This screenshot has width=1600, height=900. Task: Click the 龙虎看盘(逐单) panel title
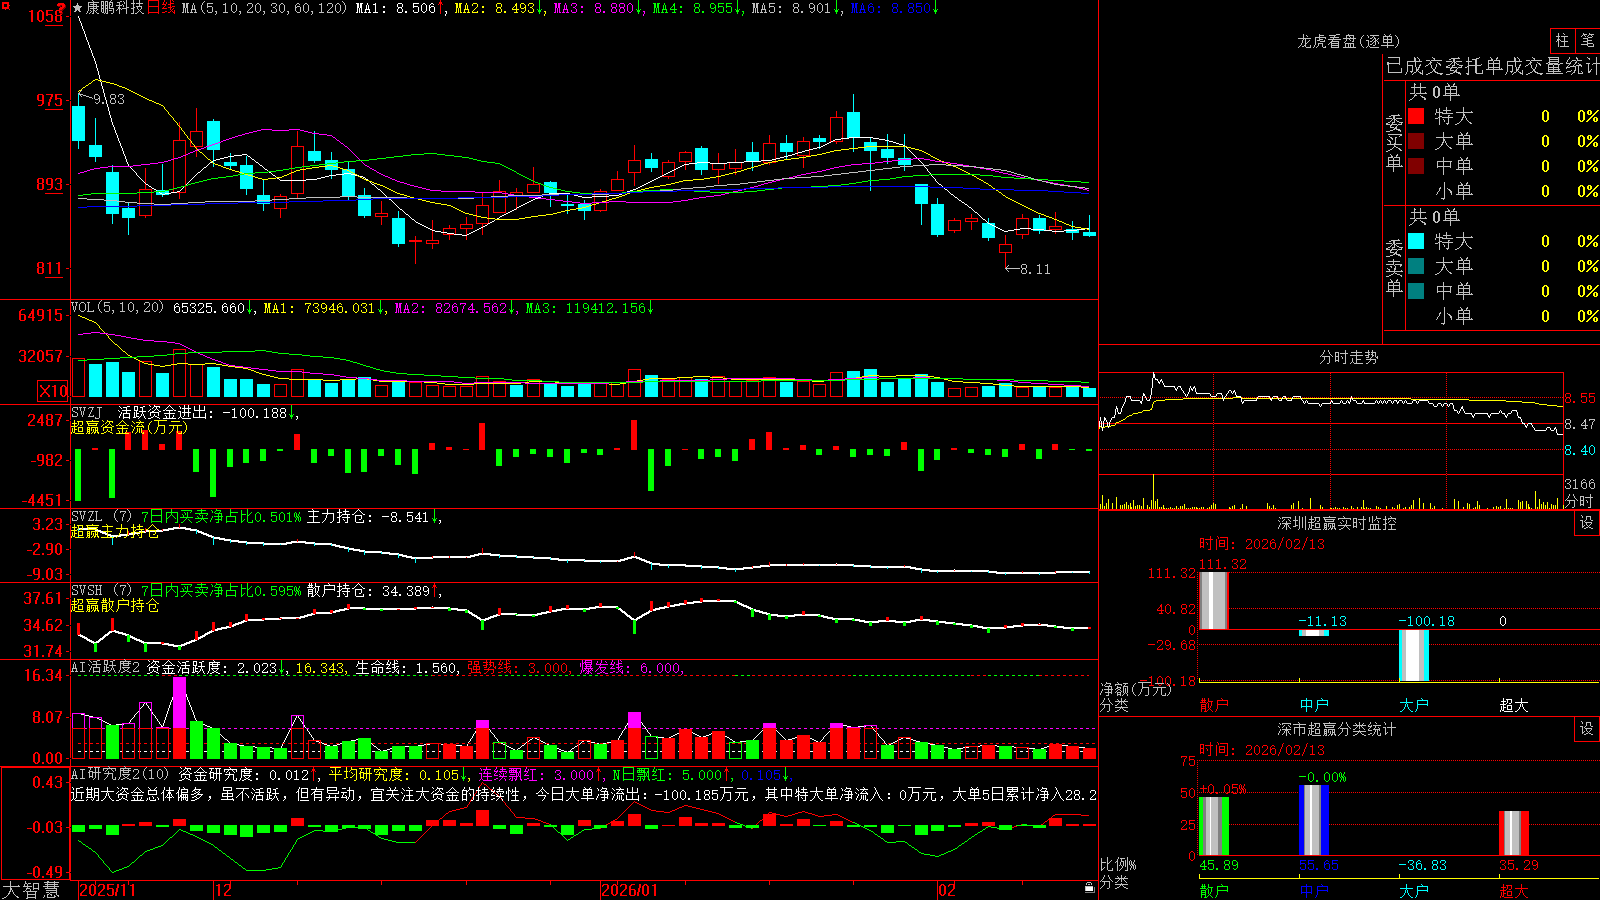(1349, 41)
